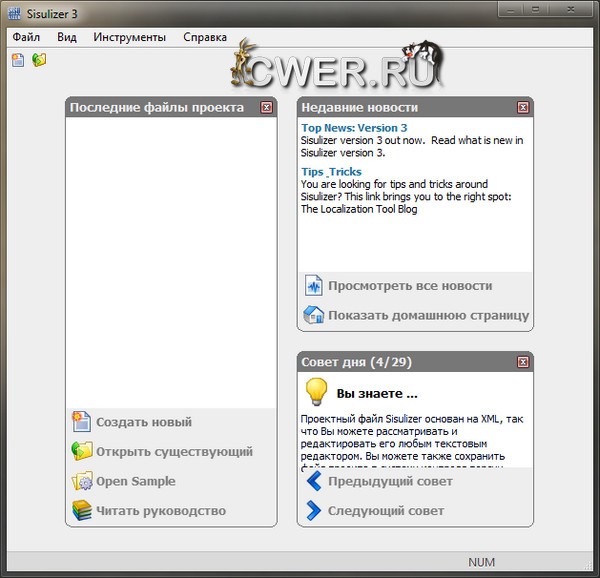The height and width of the screenshot is (578, 600).
Task: Click the open project folder toolbar icon
Action: pos(39,60)
